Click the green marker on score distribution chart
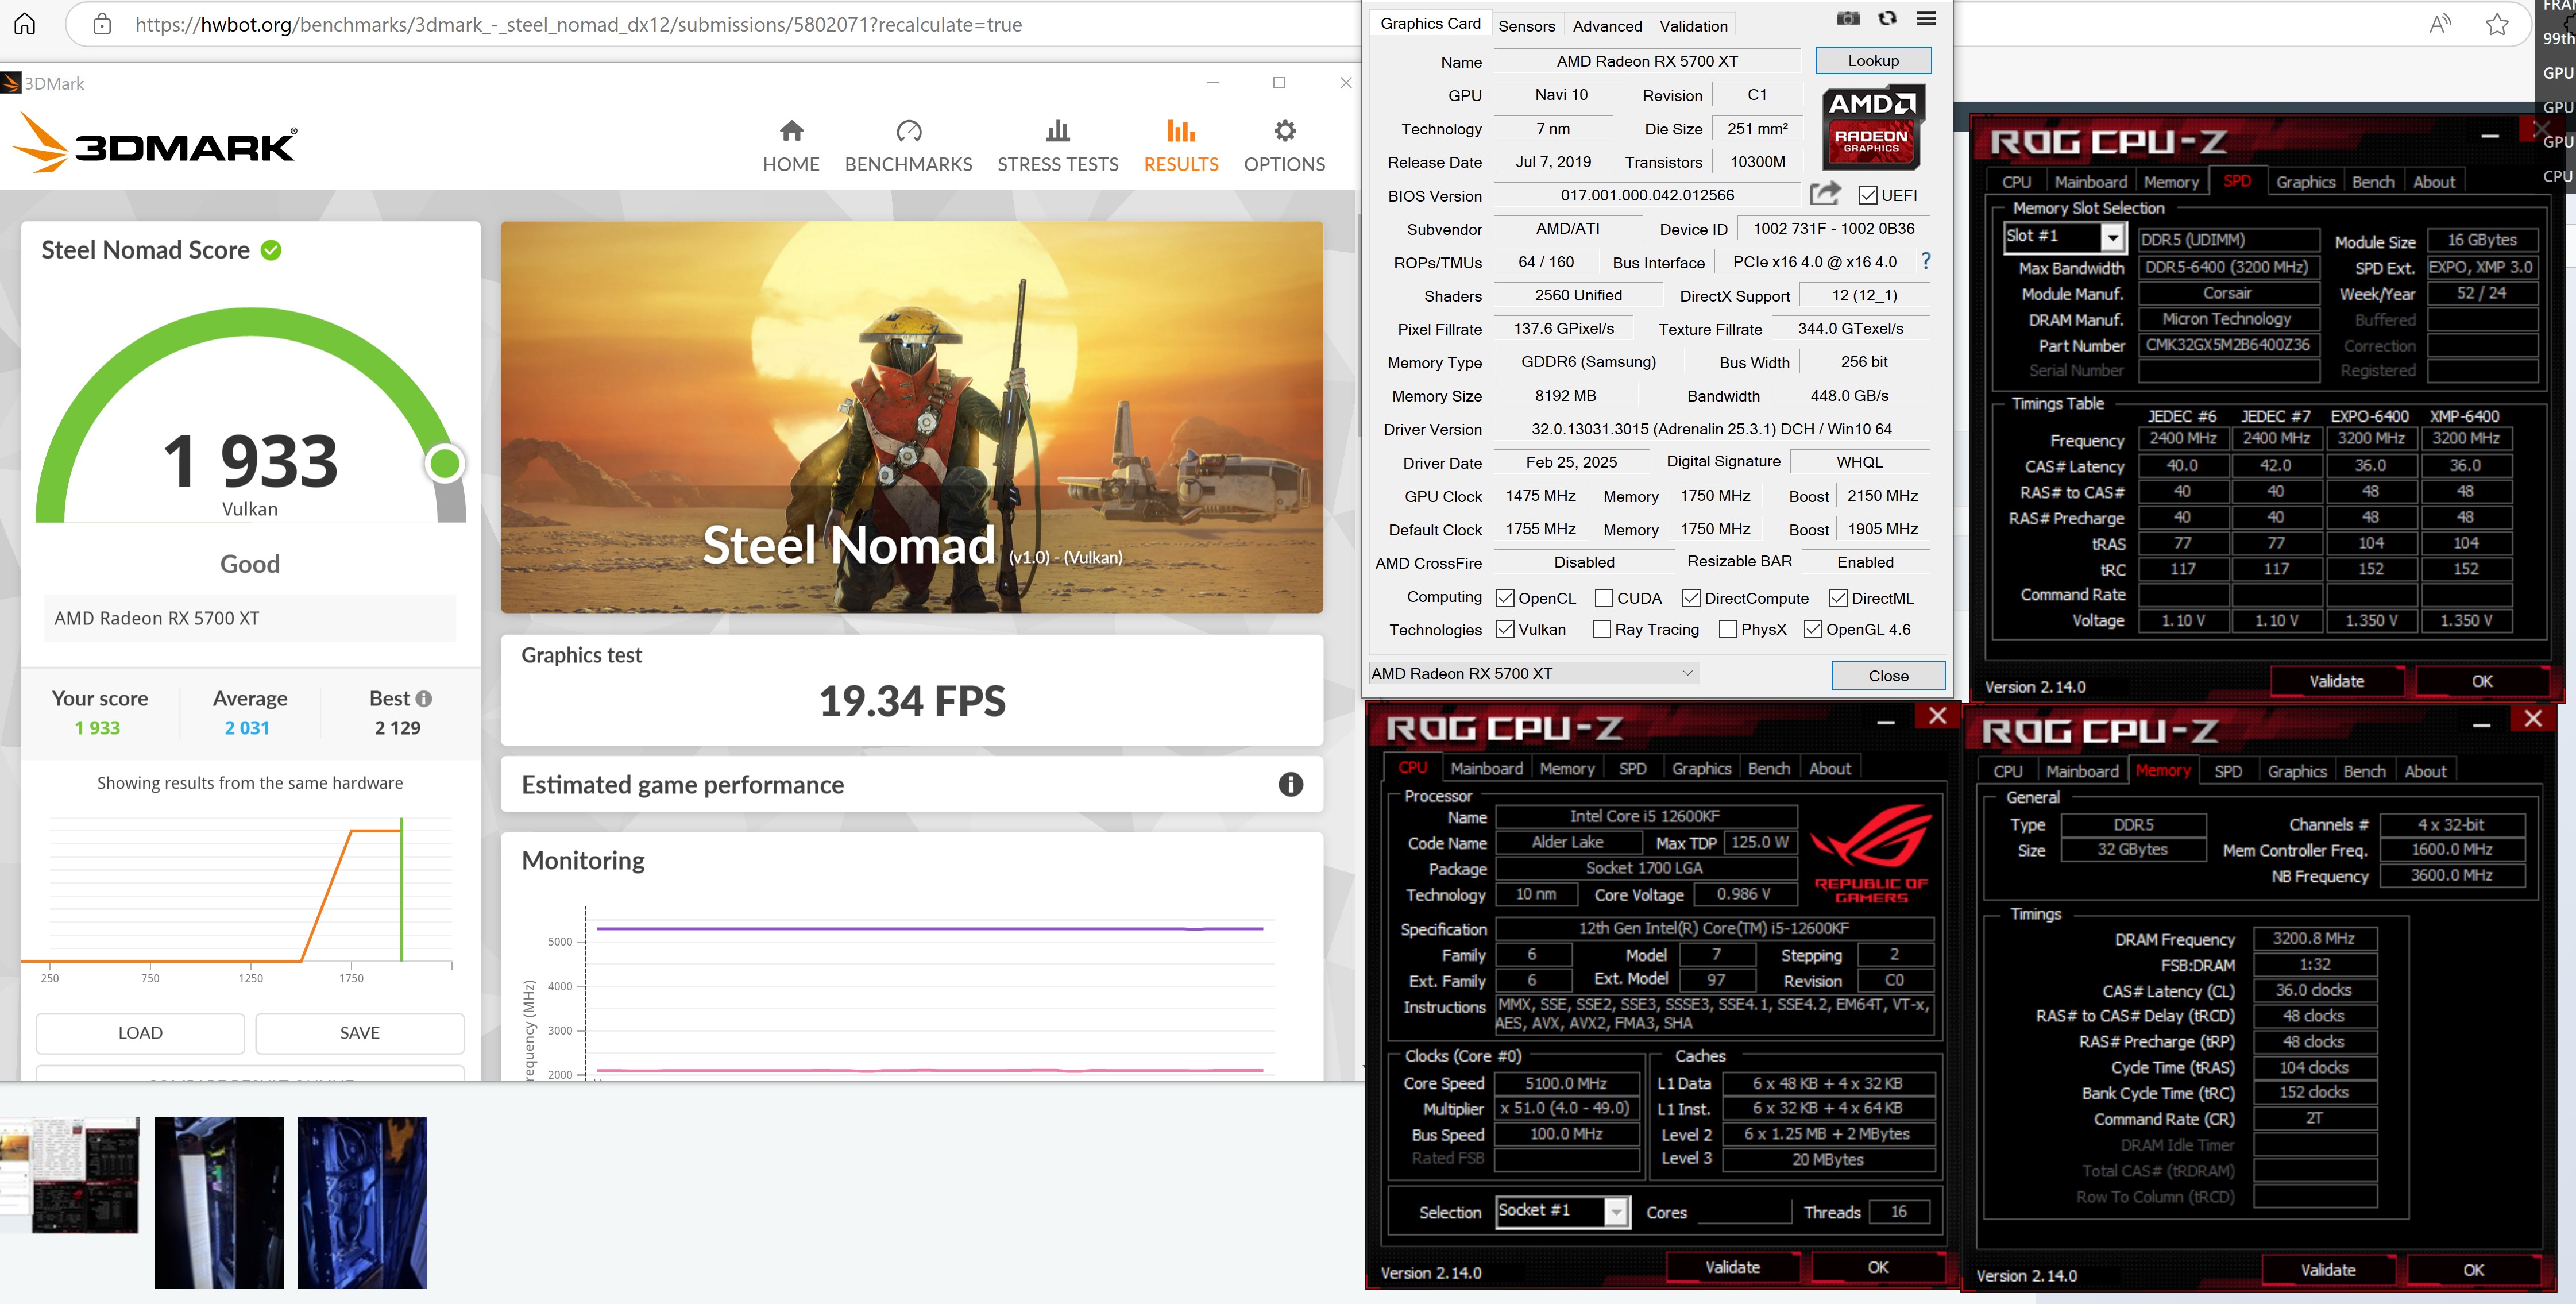The image size is (2576, 1304). tap(401, 889)
